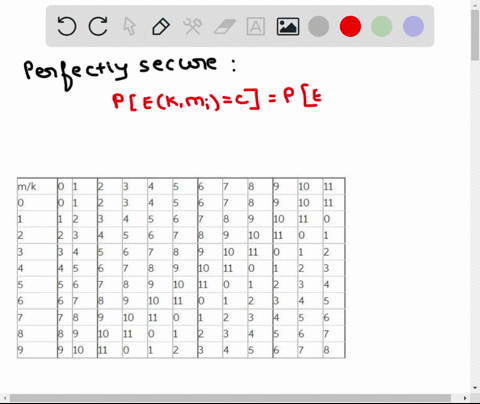Viewport: 480px width, 404px height.
Task: Click the vertical scrollbar thumb
Action: [475, 35]
